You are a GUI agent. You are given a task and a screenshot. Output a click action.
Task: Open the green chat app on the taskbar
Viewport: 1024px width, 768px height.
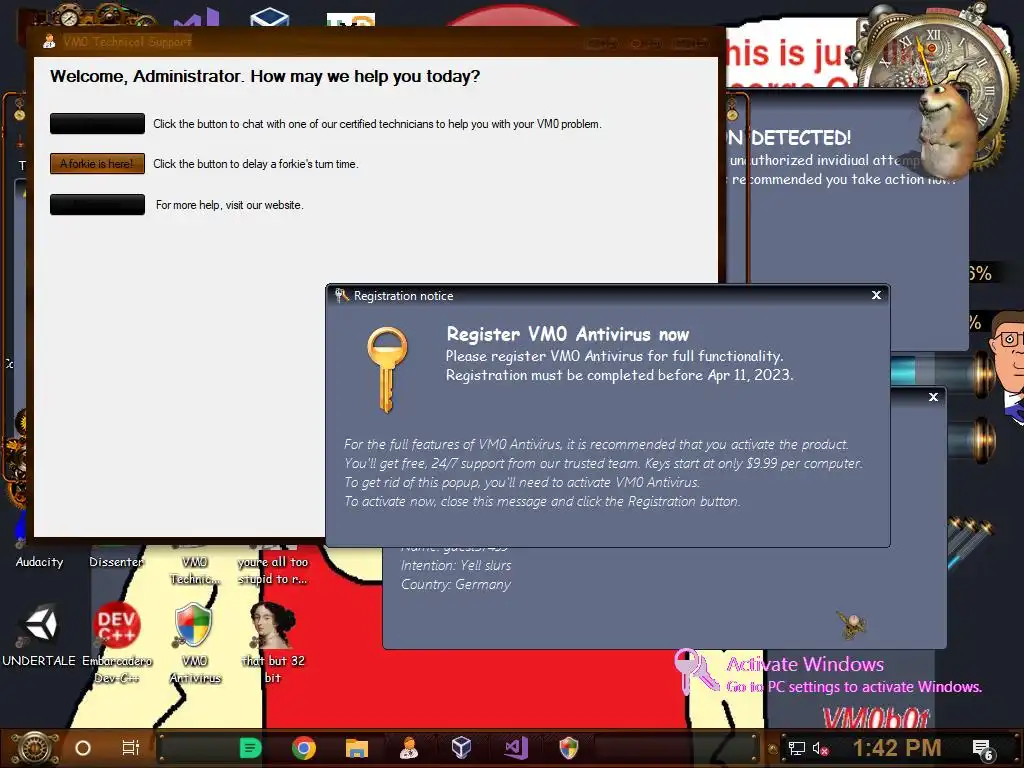pos(250,748)
